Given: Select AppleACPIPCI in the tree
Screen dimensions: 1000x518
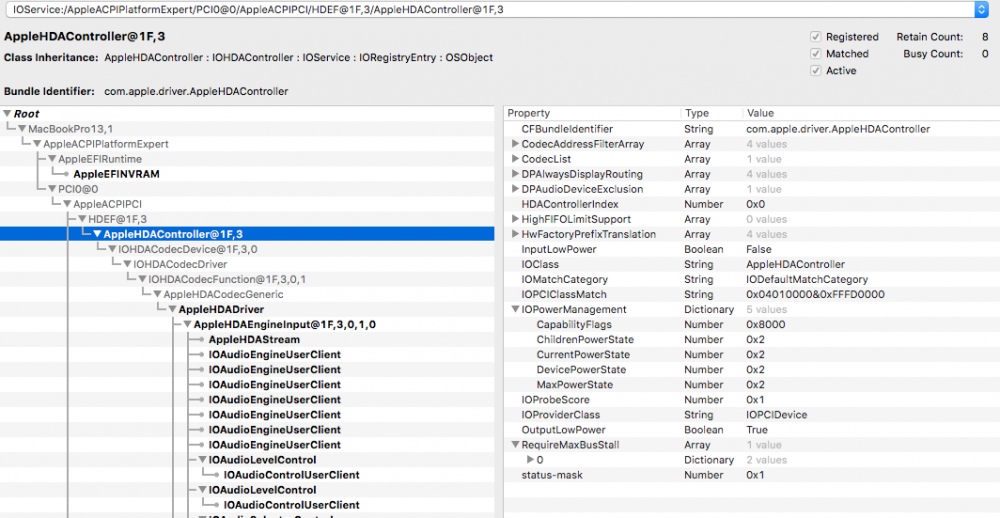Looking at the screenshot, I should (107, 204).
